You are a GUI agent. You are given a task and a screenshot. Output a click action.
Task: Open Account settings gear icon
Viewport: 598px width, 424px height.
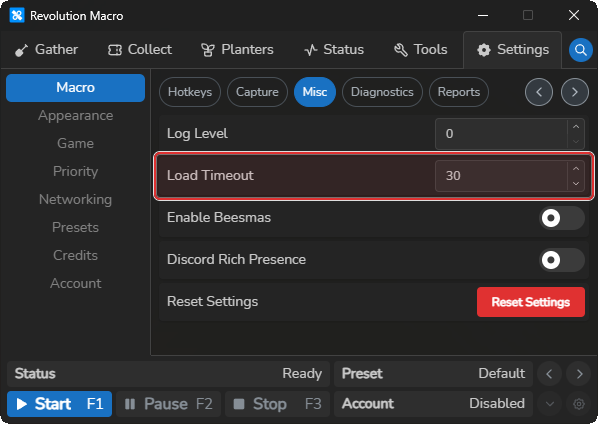coord(579,404)
